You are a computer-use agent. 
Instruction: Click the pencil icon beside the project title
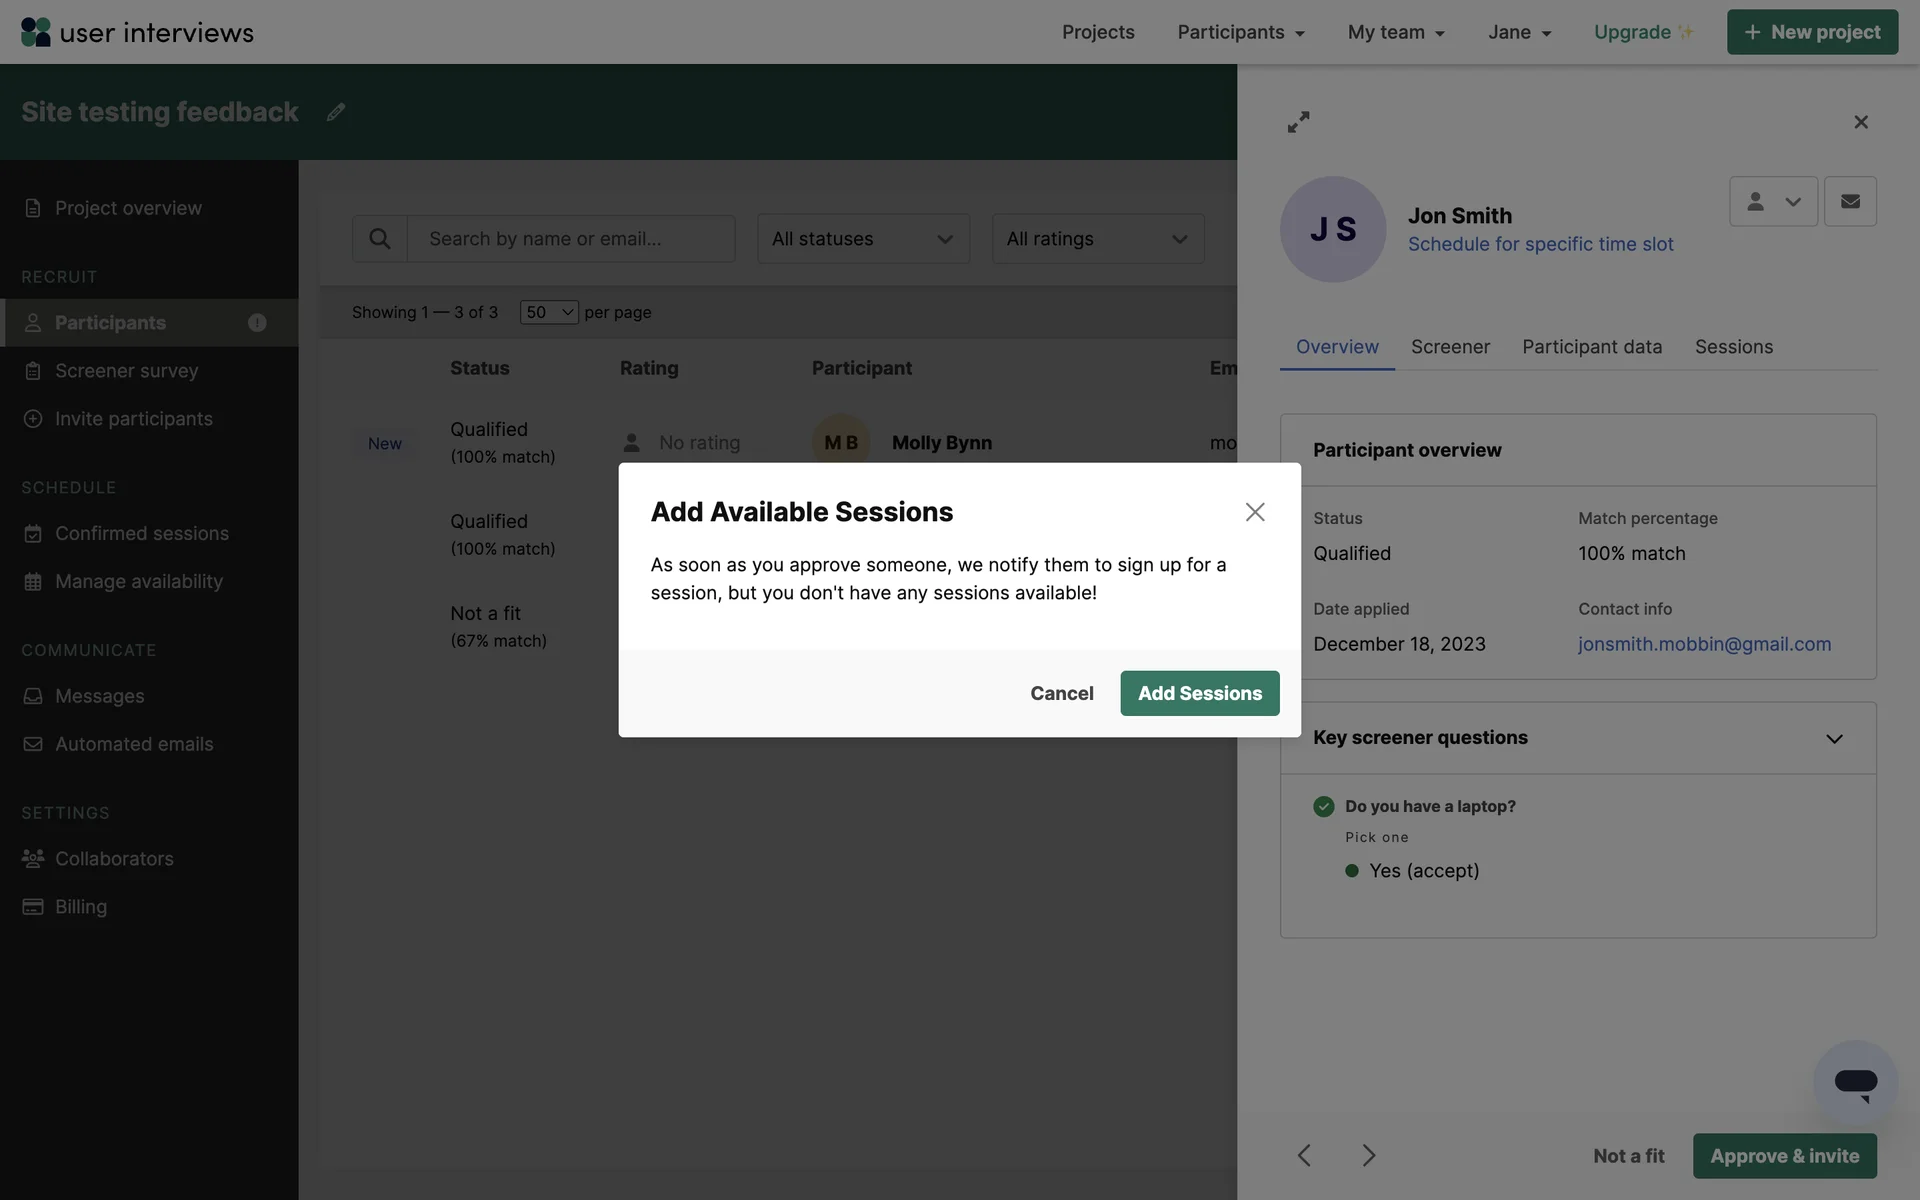pyautogui.click(x=336, y=112)
